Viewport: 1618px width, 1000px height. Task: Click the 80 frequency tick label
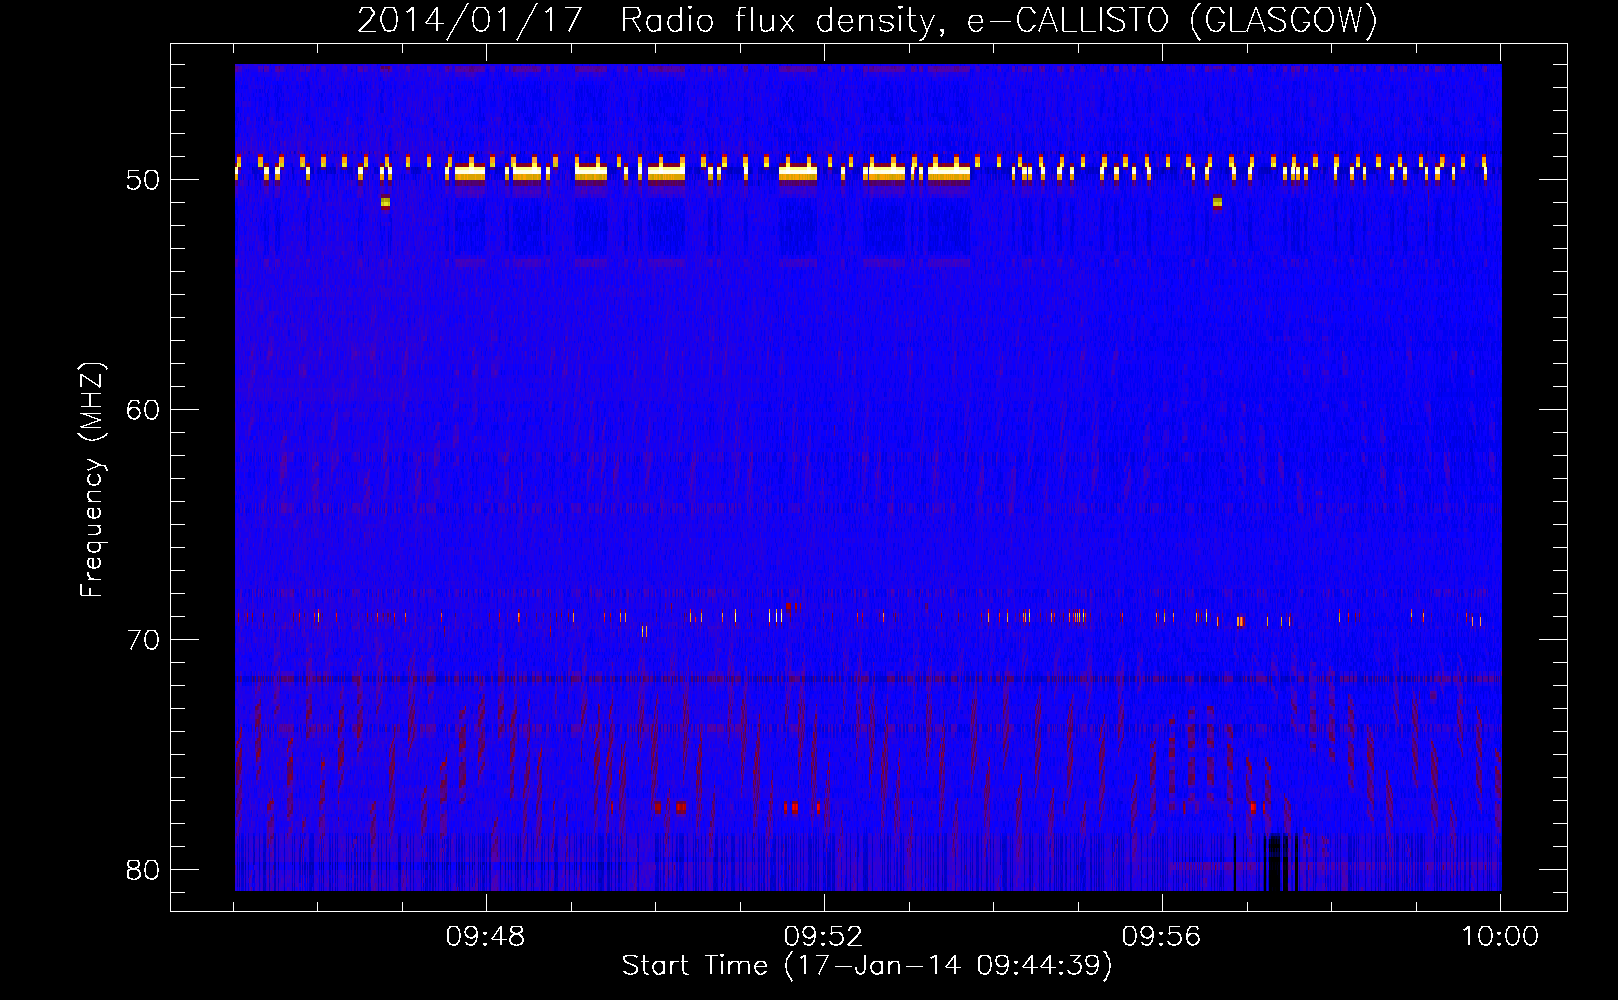(143, 870)
